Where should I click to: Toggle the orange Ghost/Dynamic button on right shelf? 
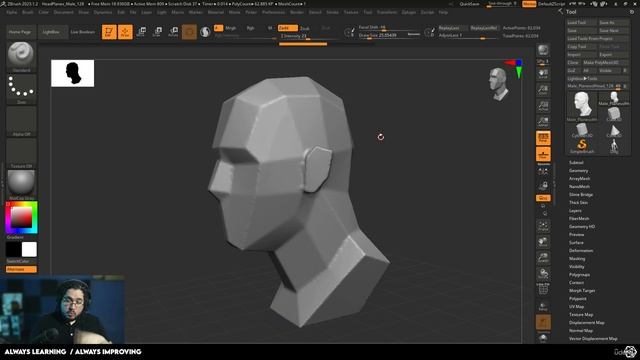tap(543, 322)
